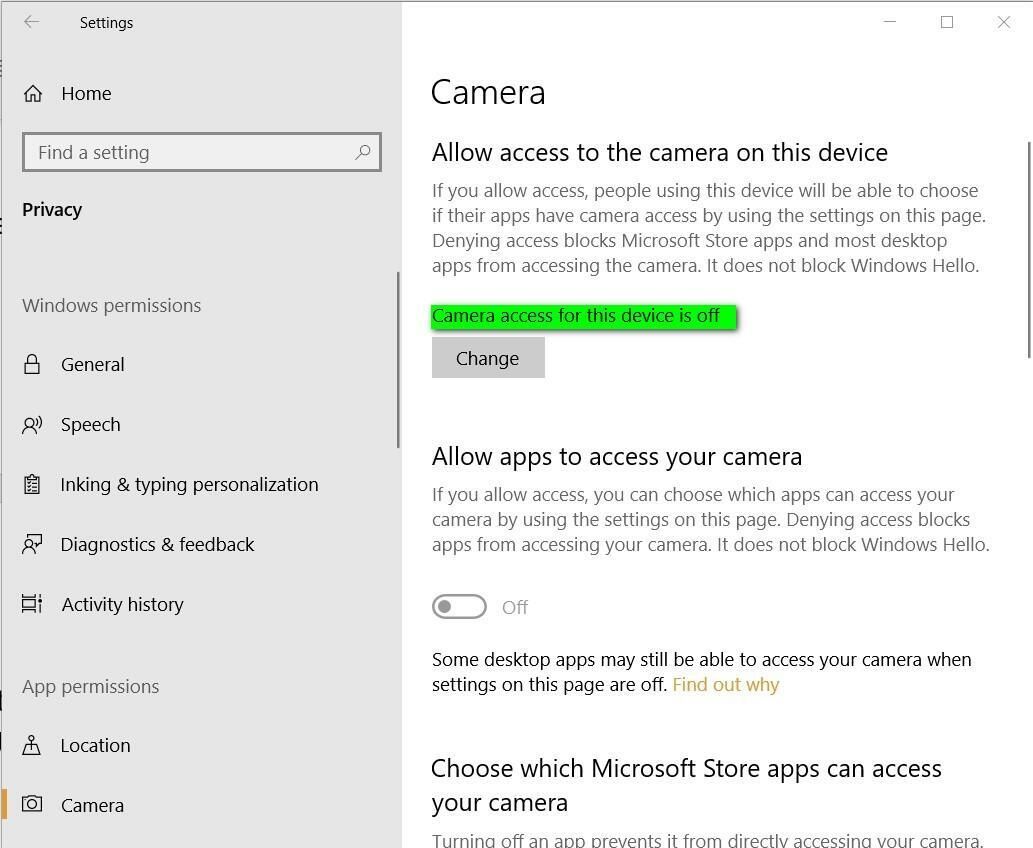1033x848 pixels.
Task: Open the Find out why link
Action: (x=725, y=684)
